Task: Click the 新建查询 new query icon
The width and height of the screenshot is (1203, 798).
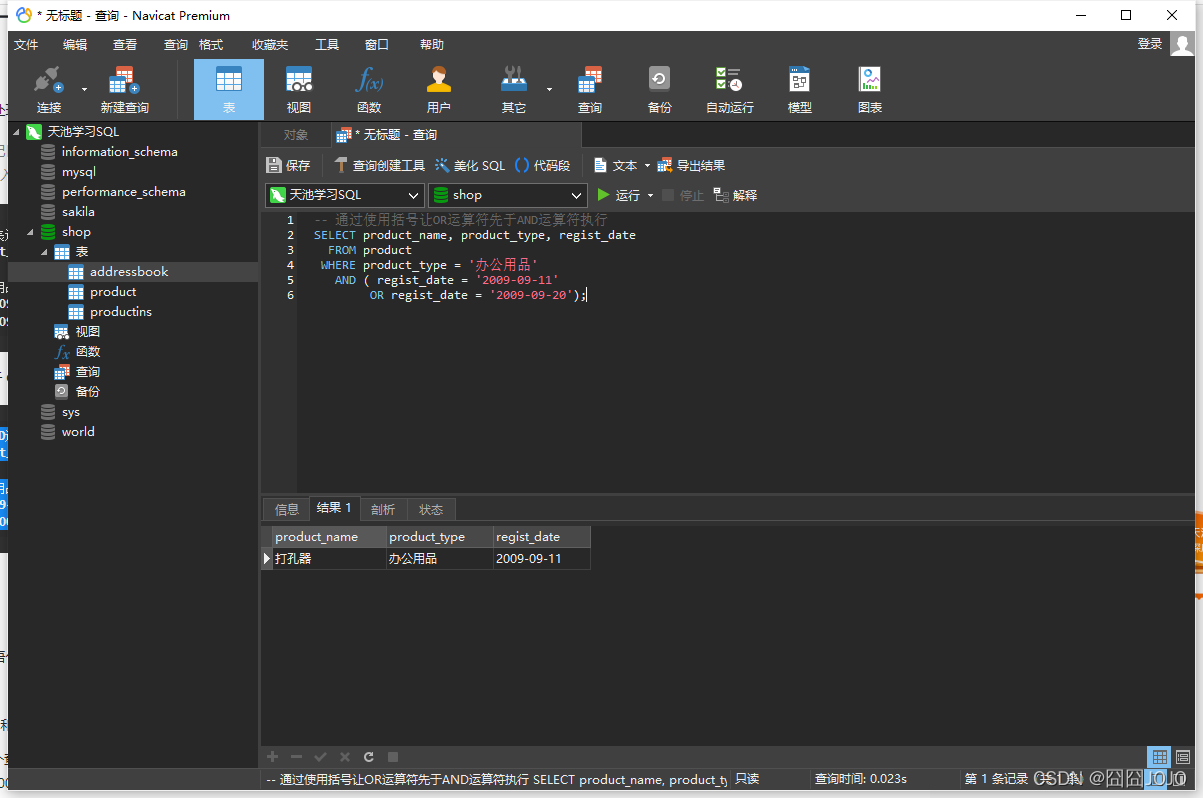Action: click(124, 89)
